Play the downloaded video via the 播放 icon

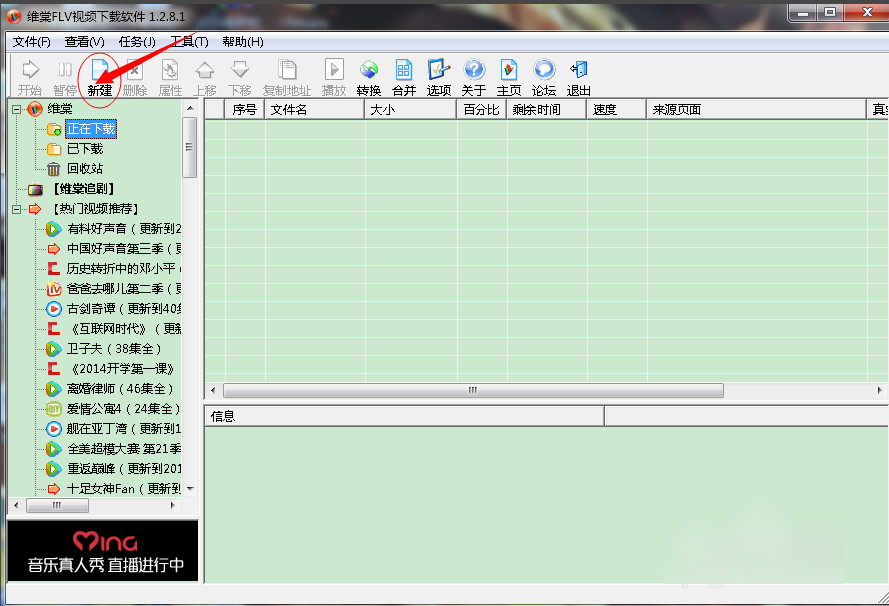pyautogui.click(x=333, y=75)
